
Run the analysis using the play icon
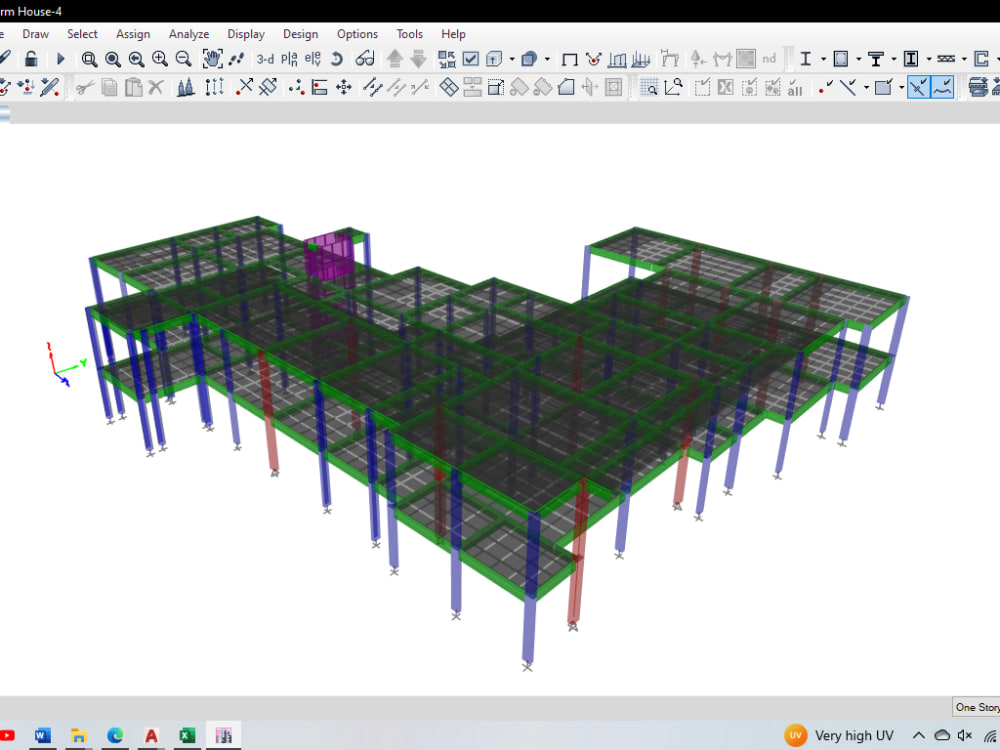[x=61, y=59]
